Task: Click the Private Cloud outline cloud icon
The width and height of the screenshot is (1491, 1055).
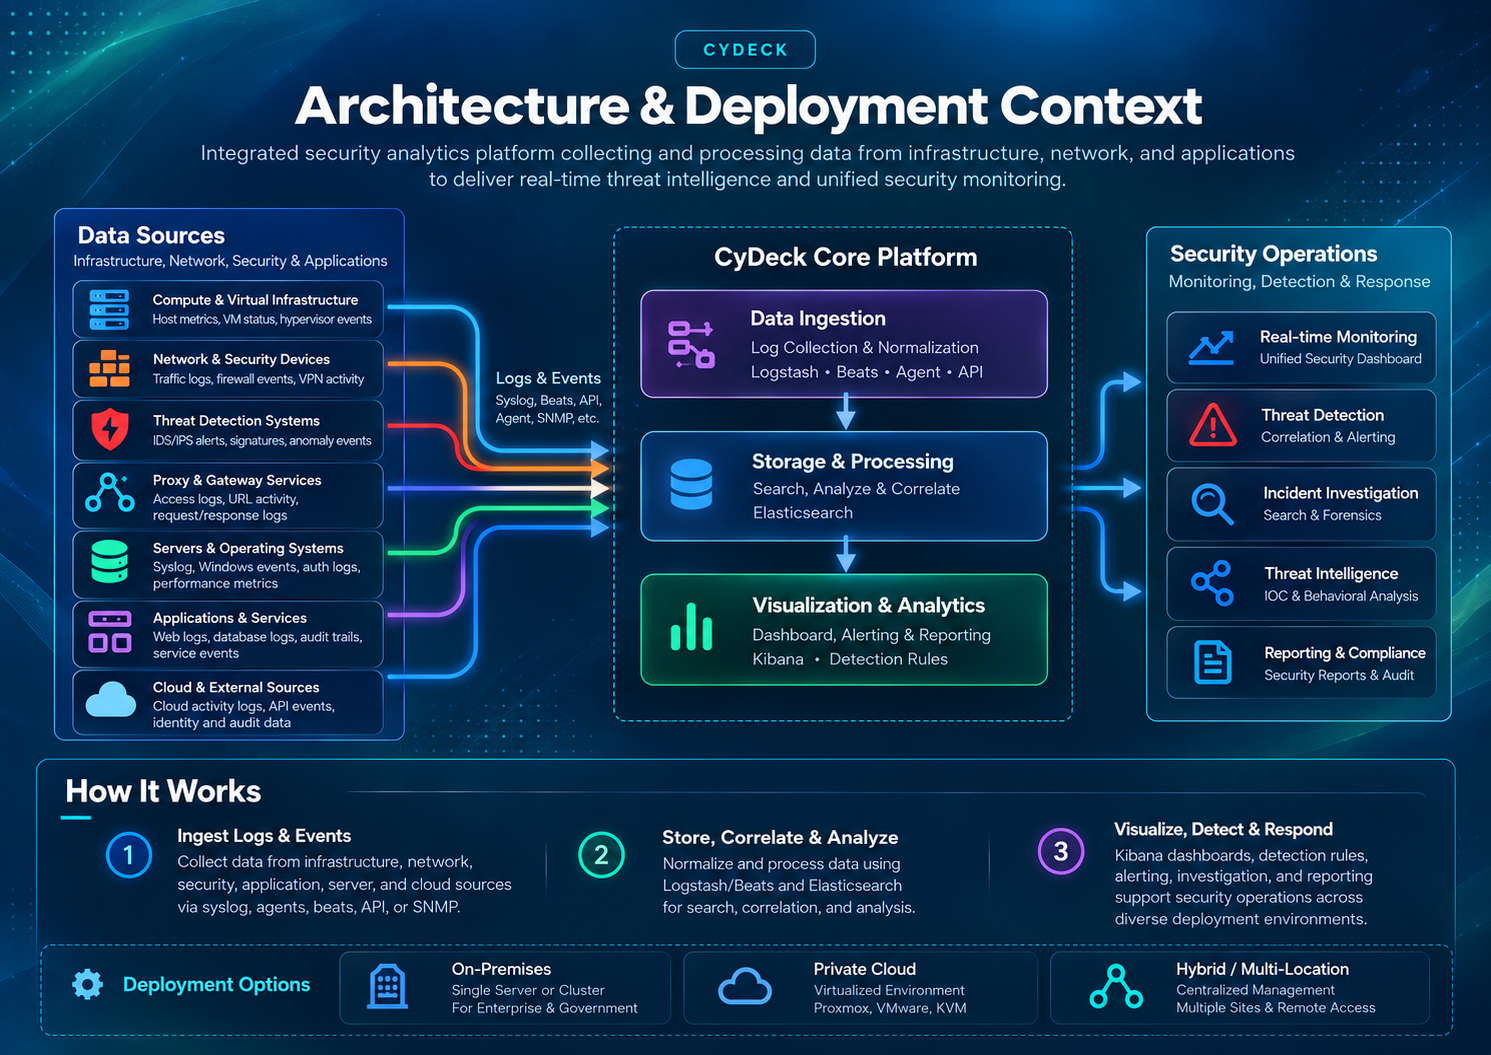Action: (745, 987)
